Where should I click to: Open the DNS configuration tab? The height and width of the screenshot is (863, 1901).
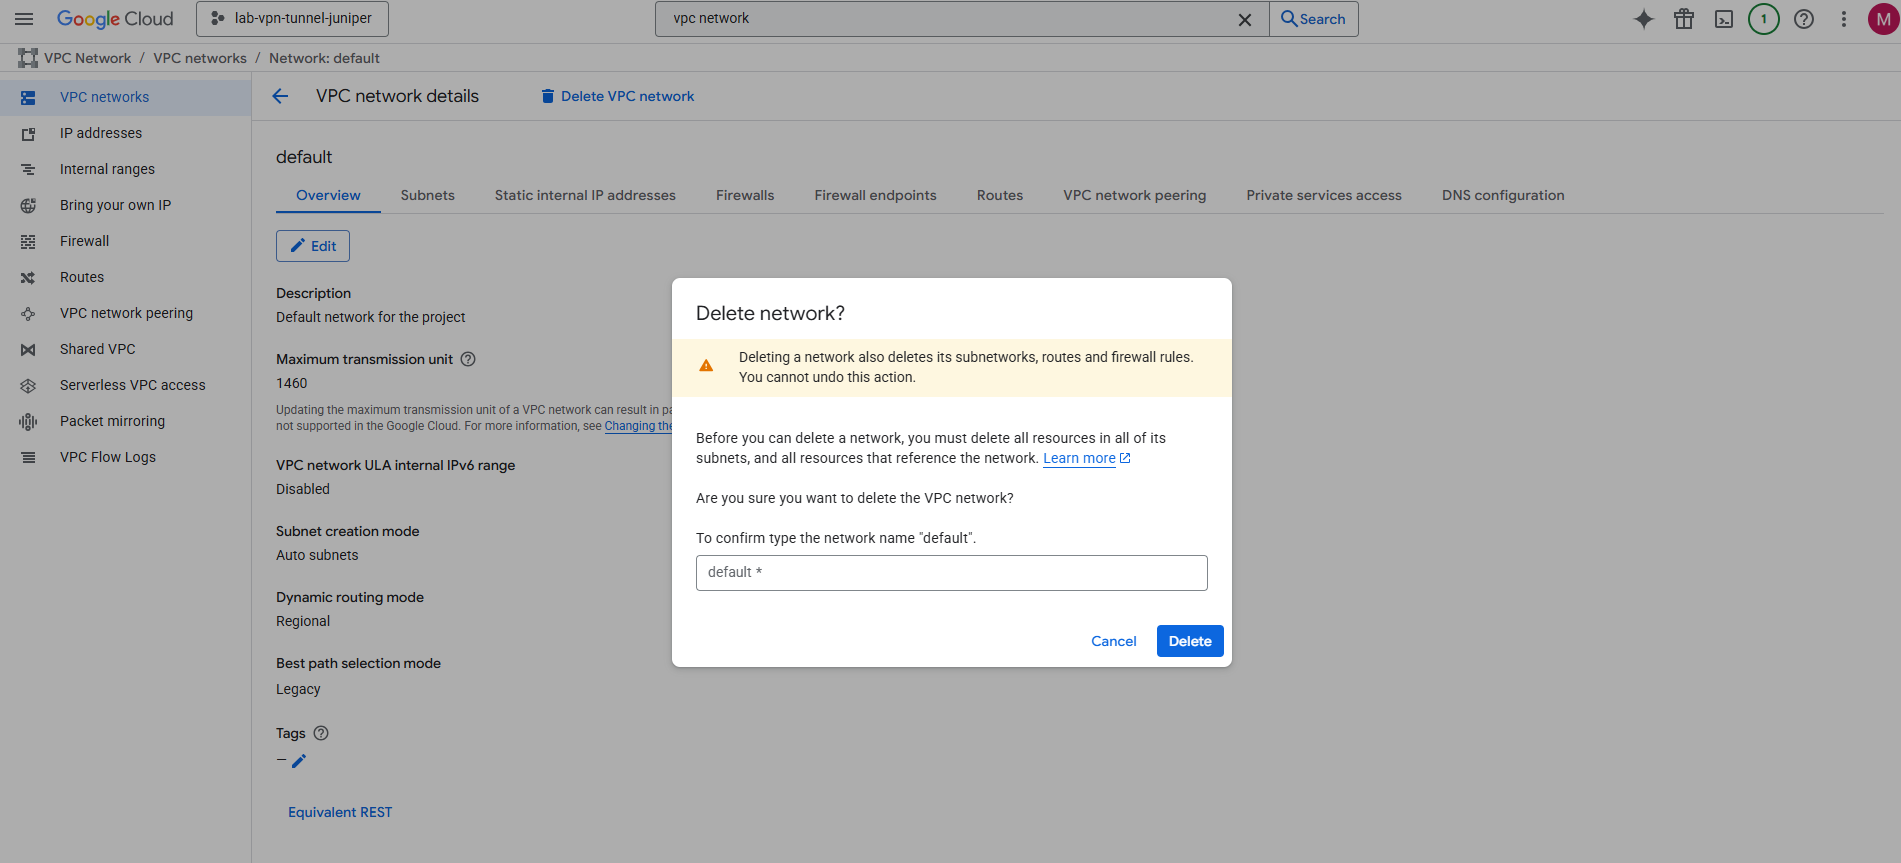tap(1503, 195)
